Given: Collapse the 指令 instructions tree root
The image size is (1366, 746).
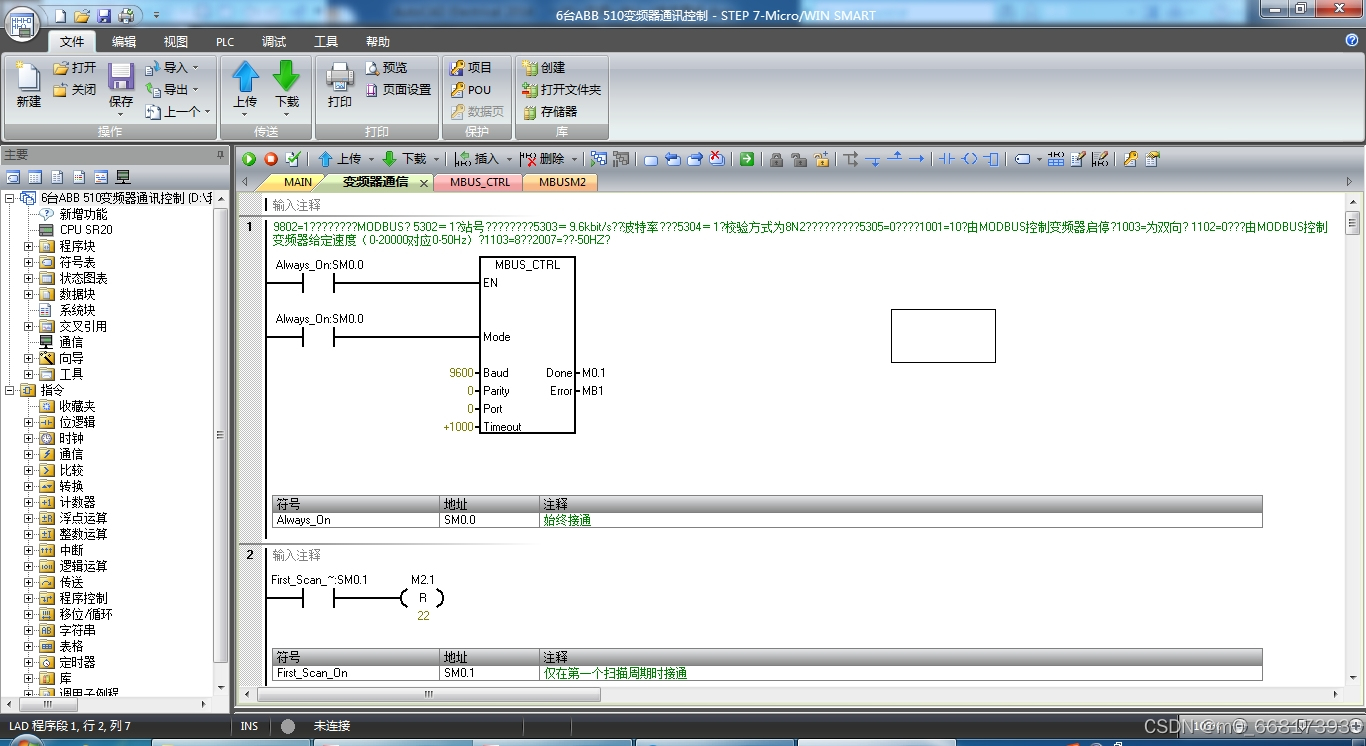Looking at the screenshot, I should point(10,390).
